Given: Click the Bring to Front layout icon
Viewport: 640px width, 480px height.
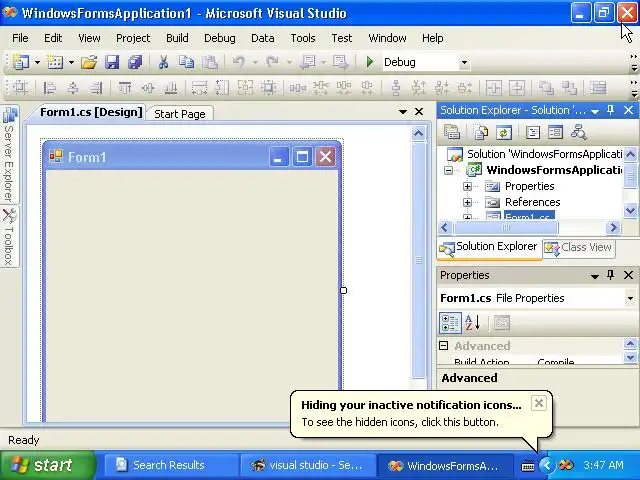Looking at the screenshot, I should (546, 88).
